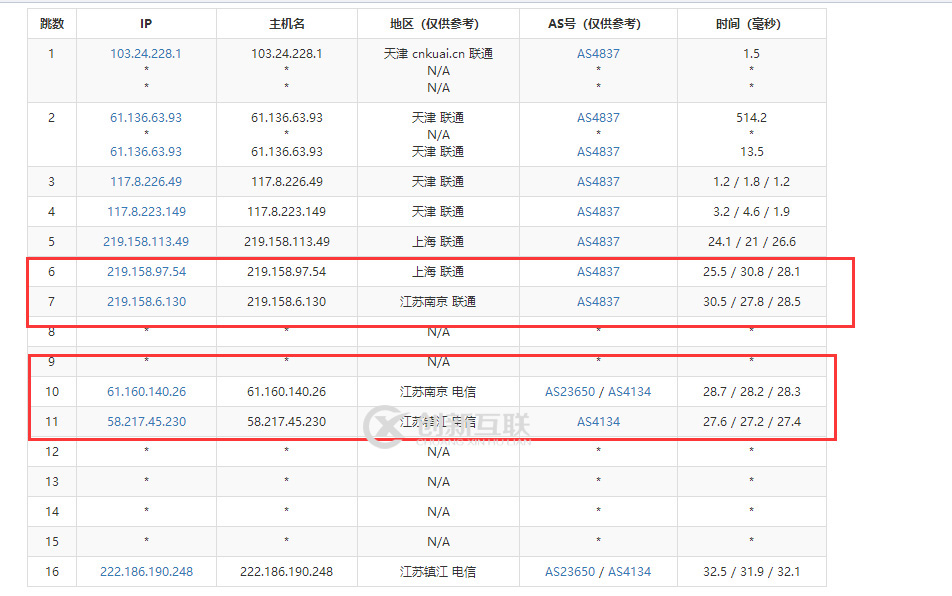Image resolution: width=952 pixels, height=596 pixels.
Task: Open IP link 222.186.190.248
Action: click(x=146, y=572)
